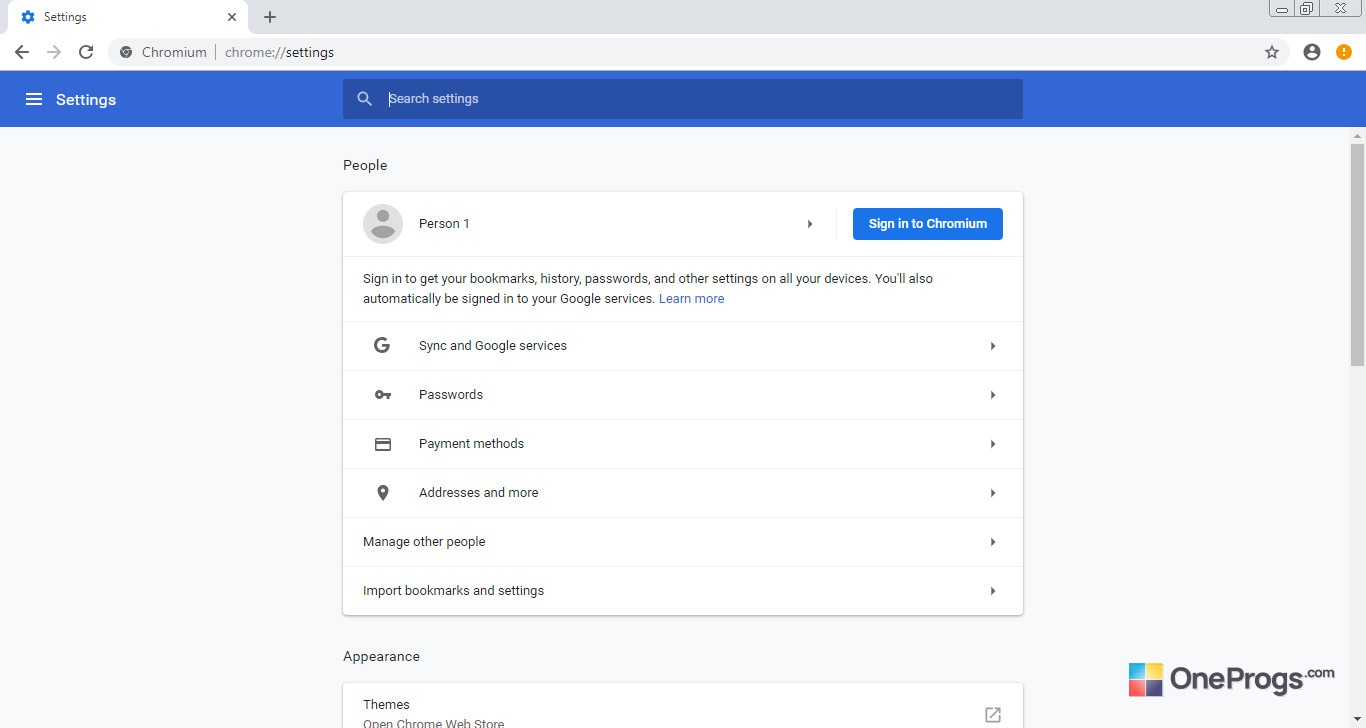Click the Person 1 avatar picture

(x=383, y=224)
